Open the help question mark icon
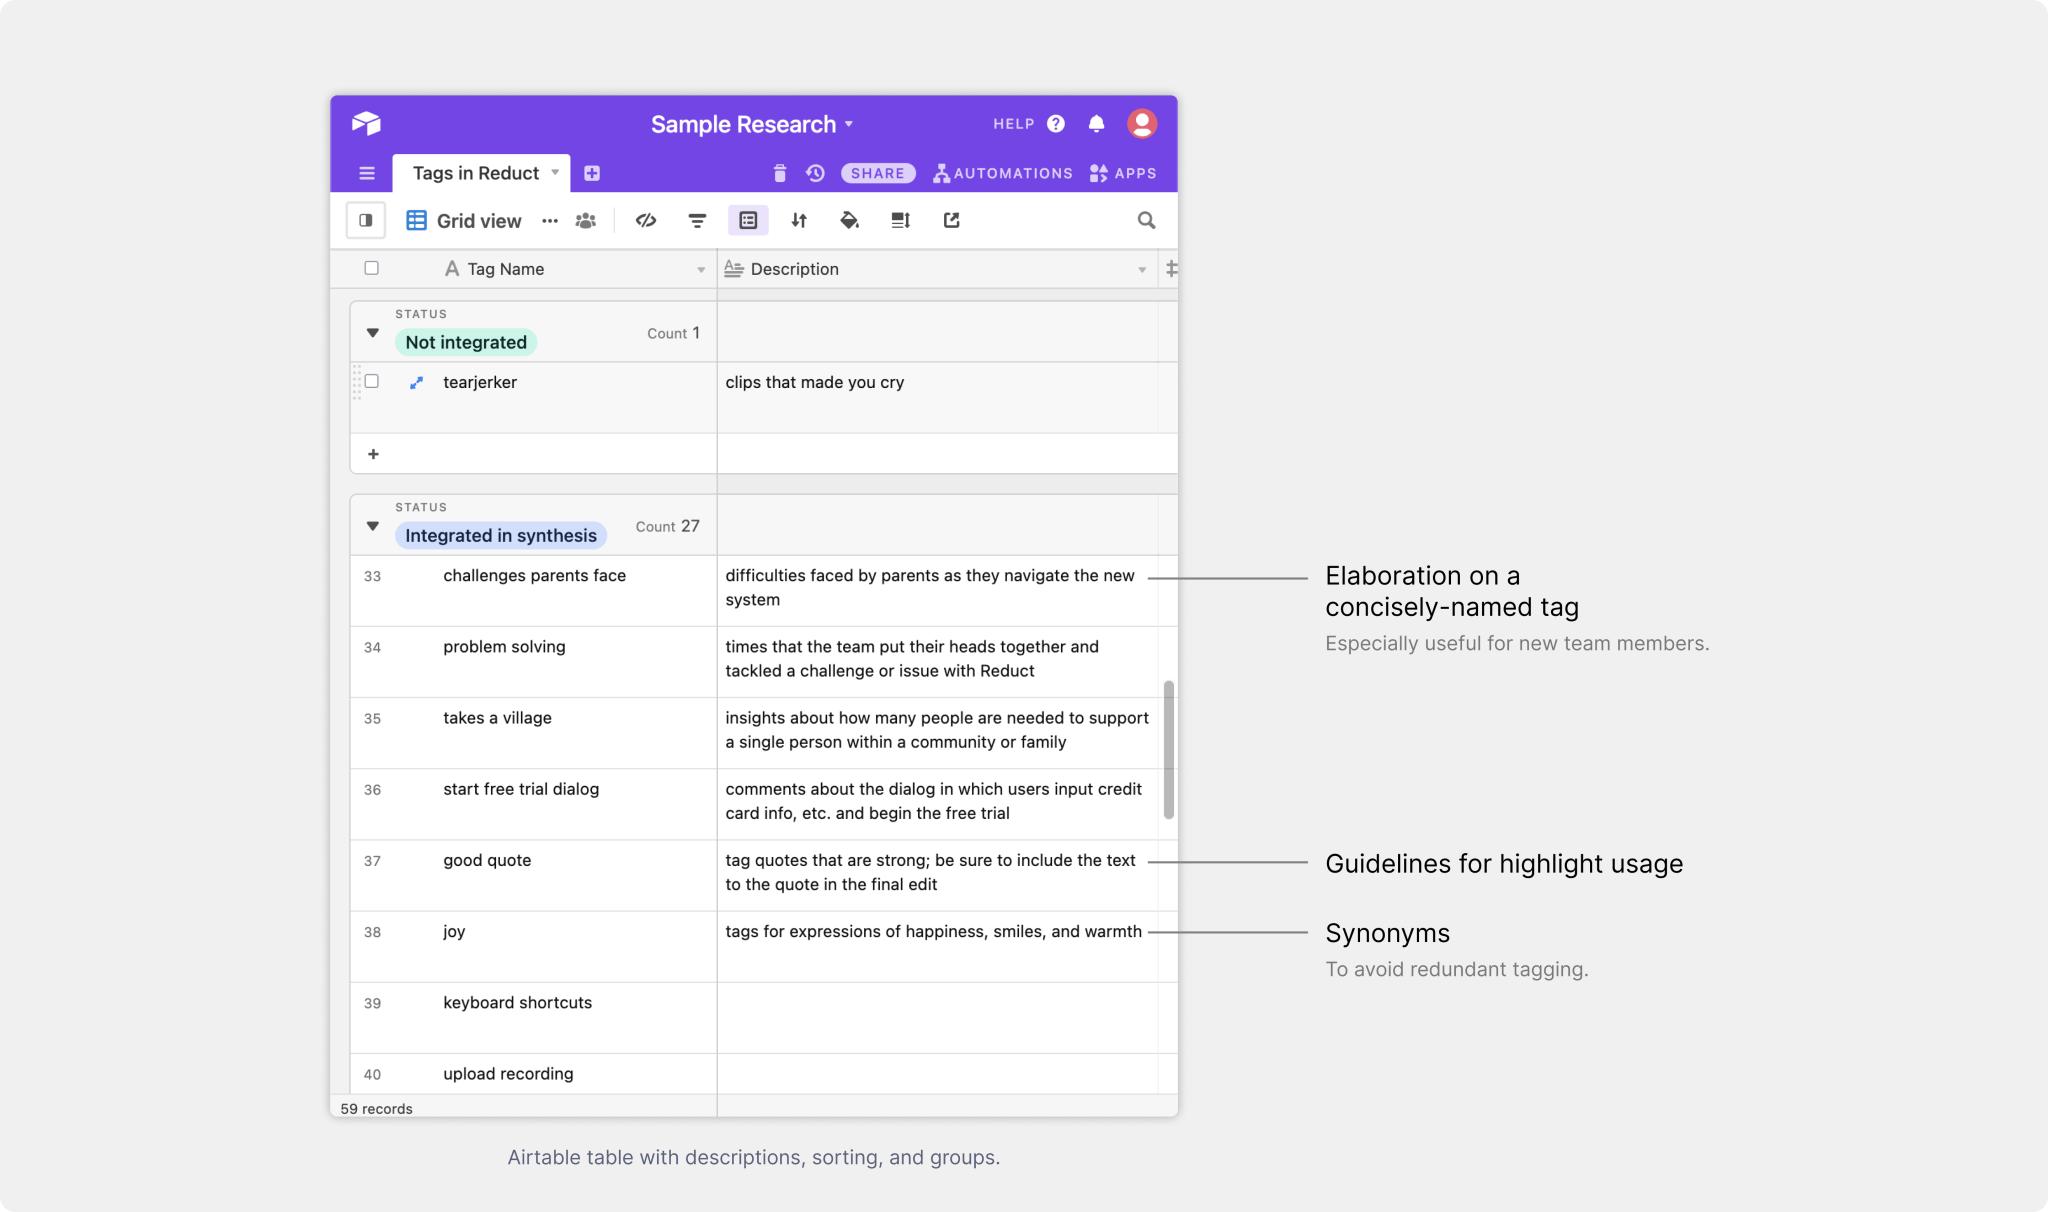This screenshot has width=2048, height=1212. (x=1056, y=123)
